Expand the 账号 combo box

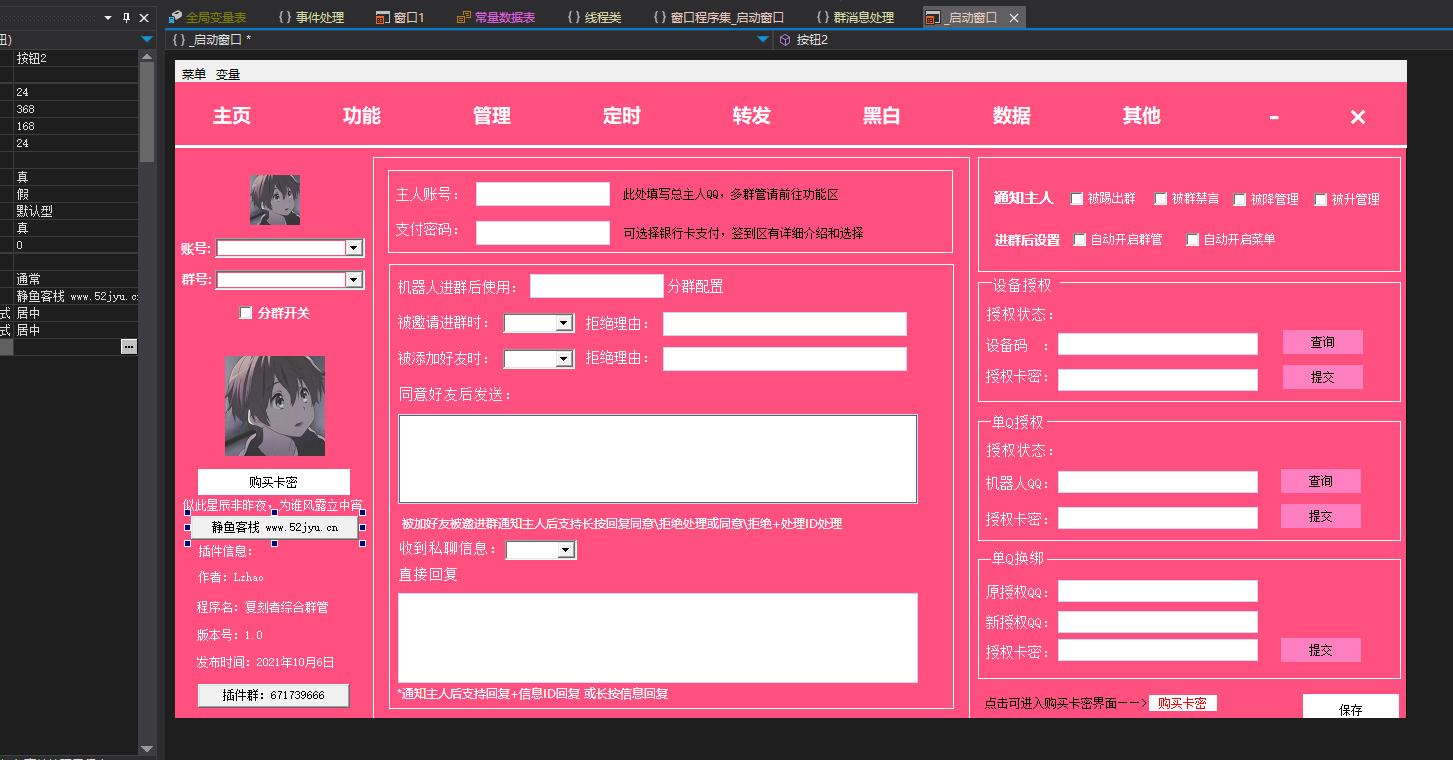click(353, 248)
